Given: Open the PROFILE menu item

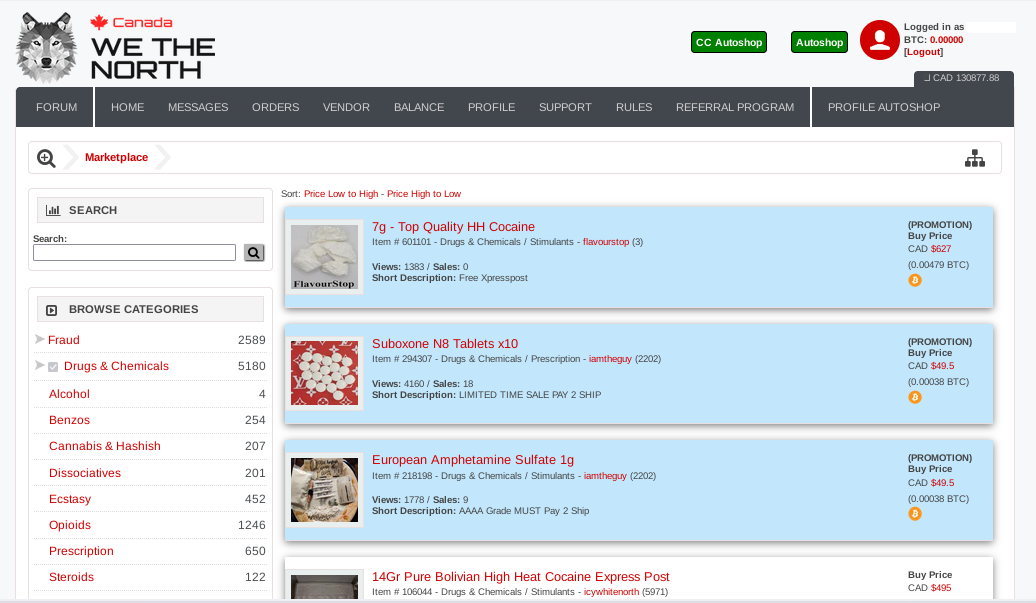Looking at the screenshot, I should (x=492, y=107).
